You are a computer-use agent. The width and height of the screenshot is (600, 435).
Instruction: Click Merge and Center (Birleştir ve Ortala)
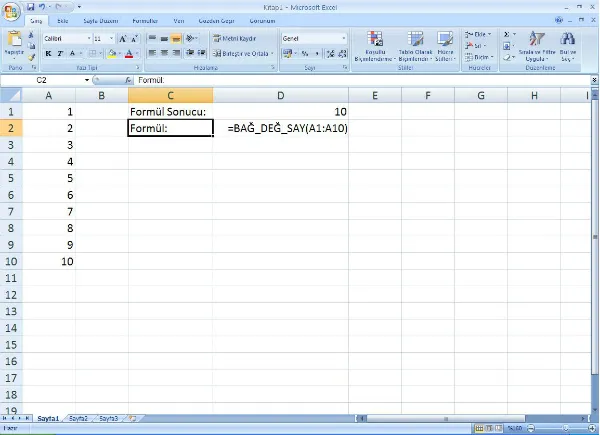240,53
